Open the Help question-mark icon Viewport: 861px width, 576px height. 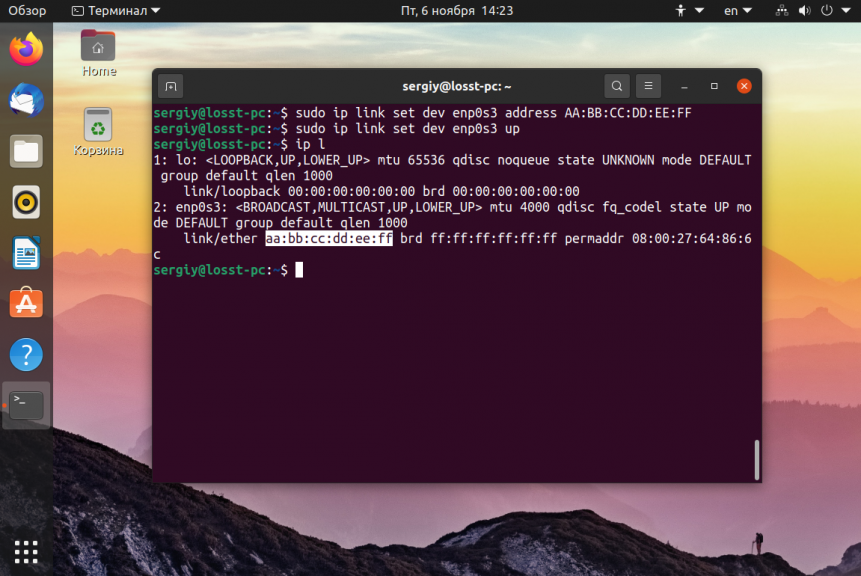(26, 354)
